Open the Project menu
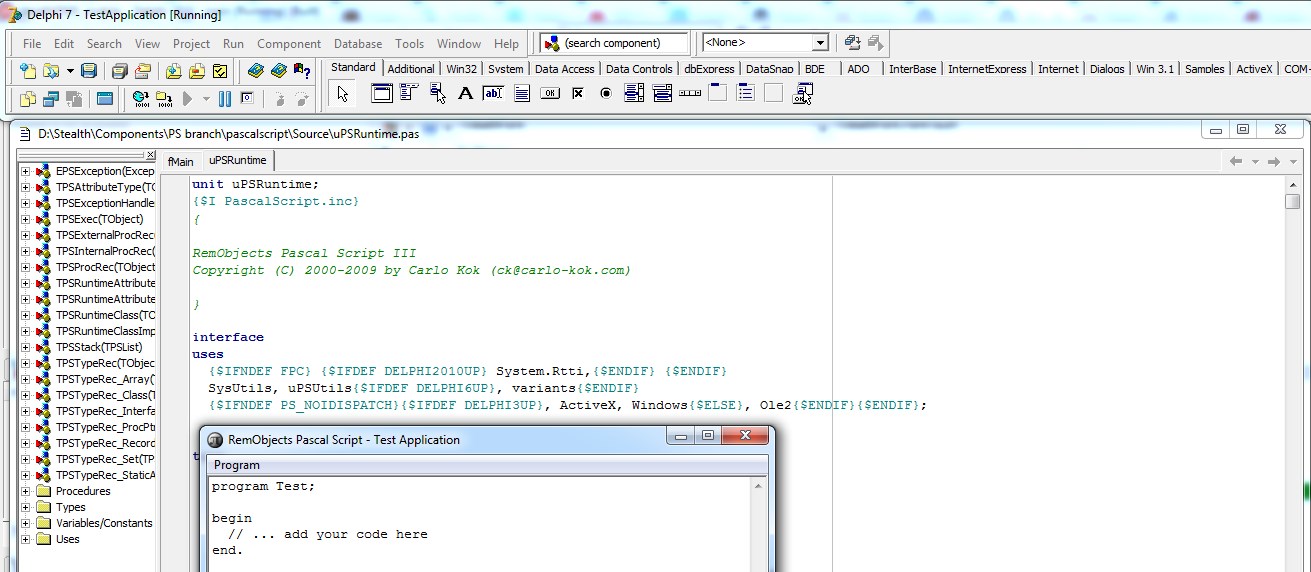Viewport: 1311px width, 572px height. (x=191, y=44)
